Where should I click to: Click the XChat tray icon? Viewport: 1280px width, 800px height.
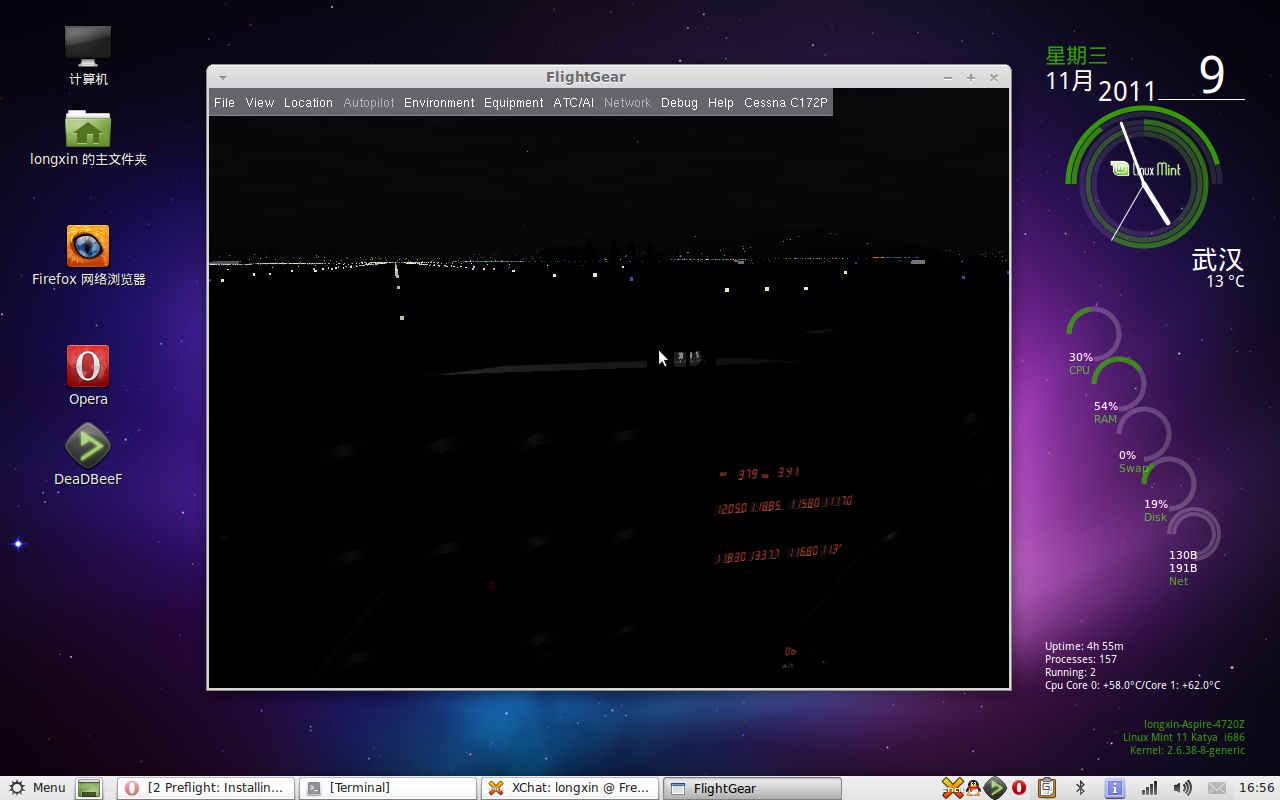coord(953,788)
